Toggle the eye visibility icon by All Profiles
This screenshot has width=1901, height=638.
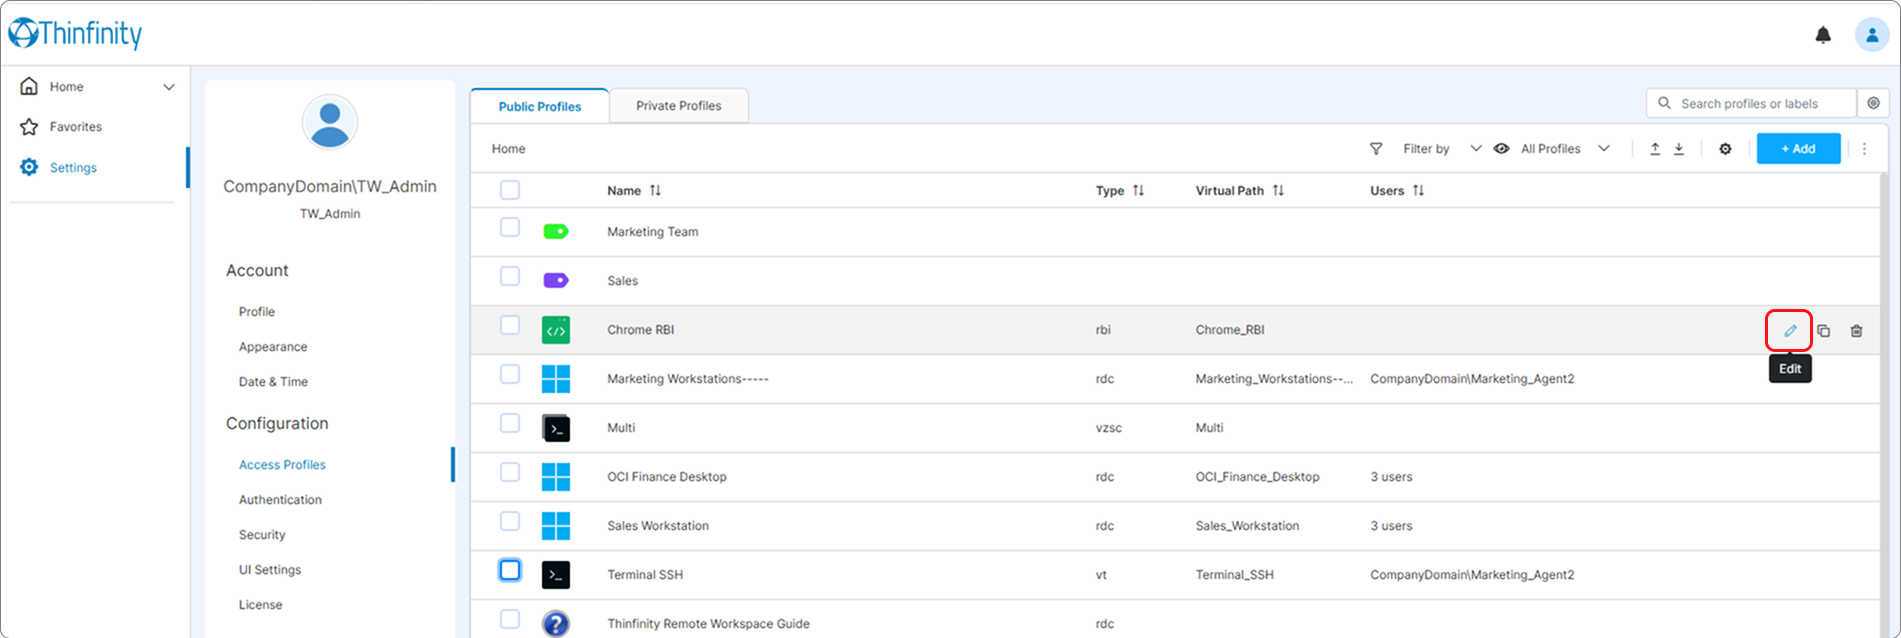tap(1501, 149)
